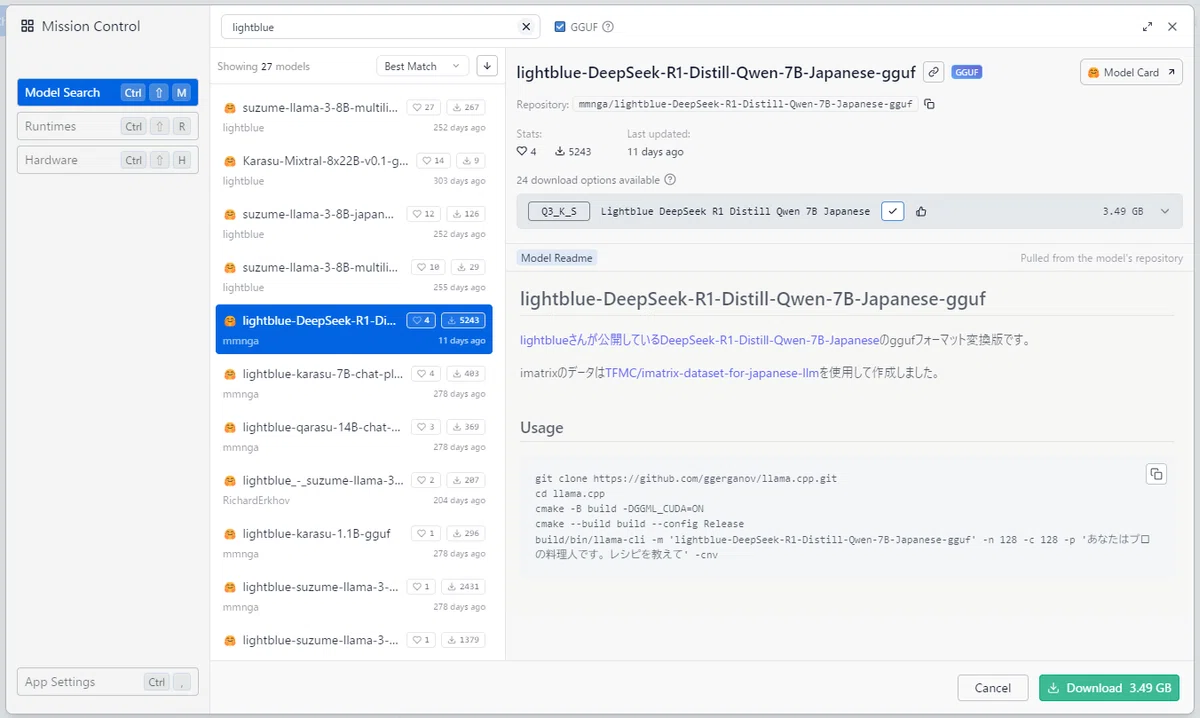The image size is (1200, 718).
Task: Select the lightblue-qarasu-14B-chat model
Action: coord(354,436)
